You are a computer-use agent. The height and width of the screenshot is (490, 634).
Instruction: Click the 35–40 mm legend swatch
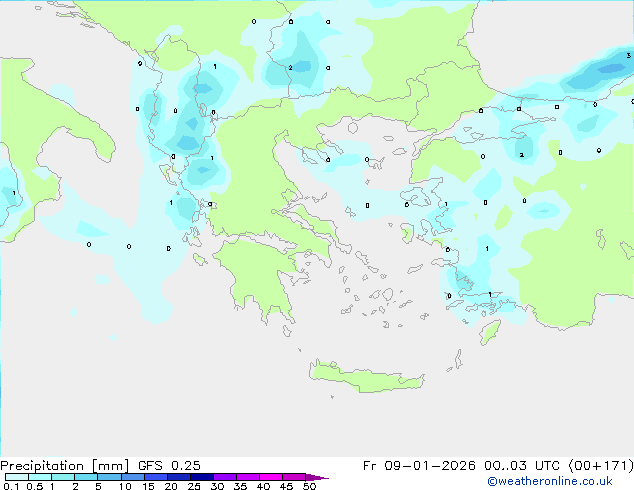[x=247, y=477]
